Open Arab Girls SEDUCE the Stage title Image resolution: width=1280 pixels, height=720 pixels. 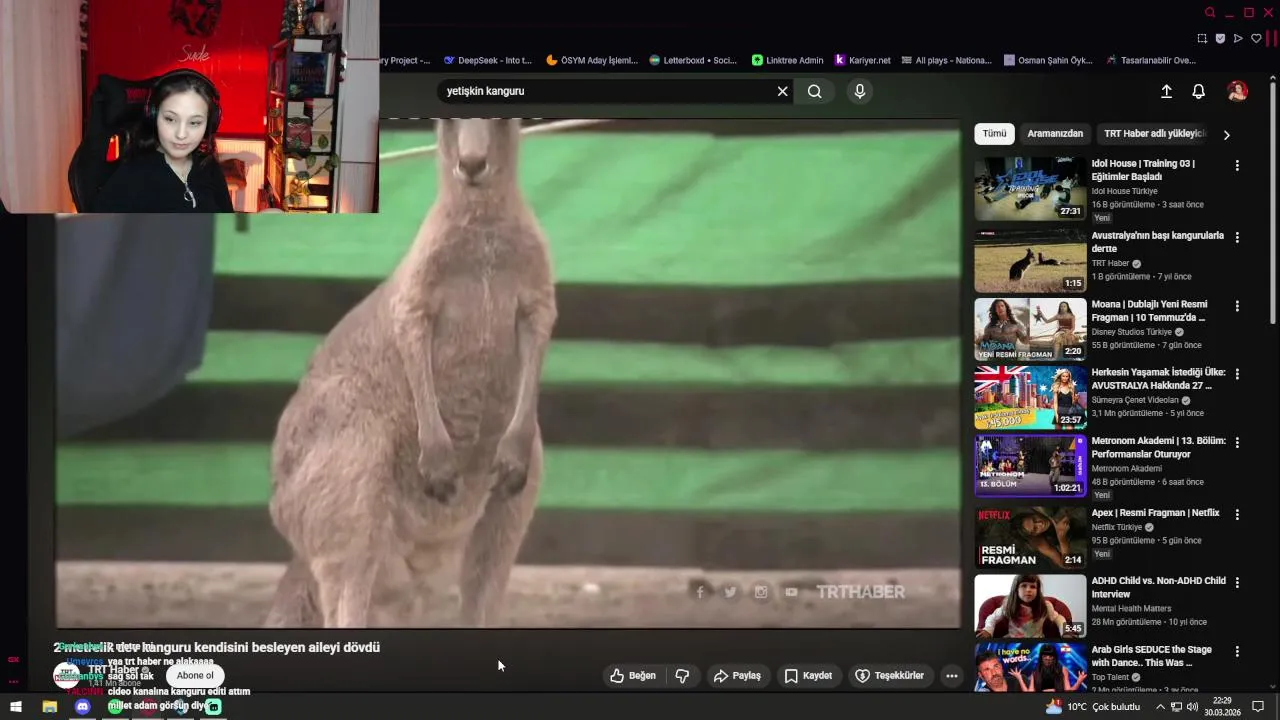coord(1151,656)
